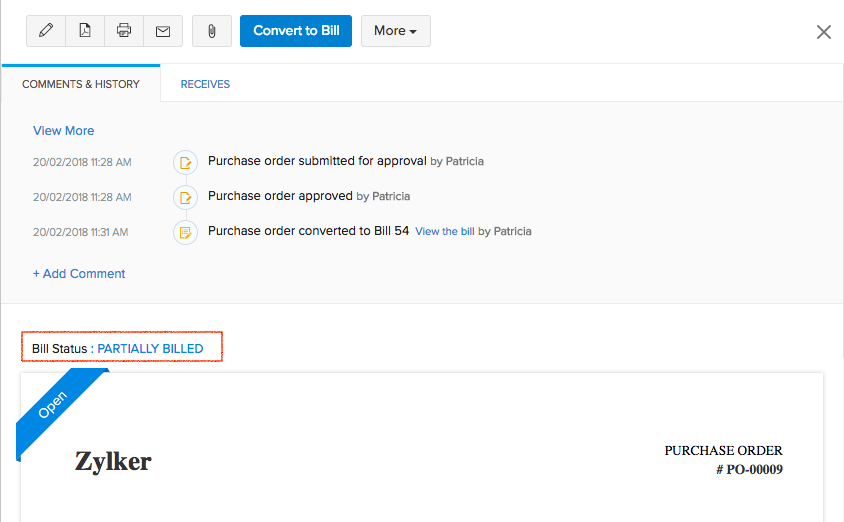Click the + Add Comment link

click(x=79, y=274)
